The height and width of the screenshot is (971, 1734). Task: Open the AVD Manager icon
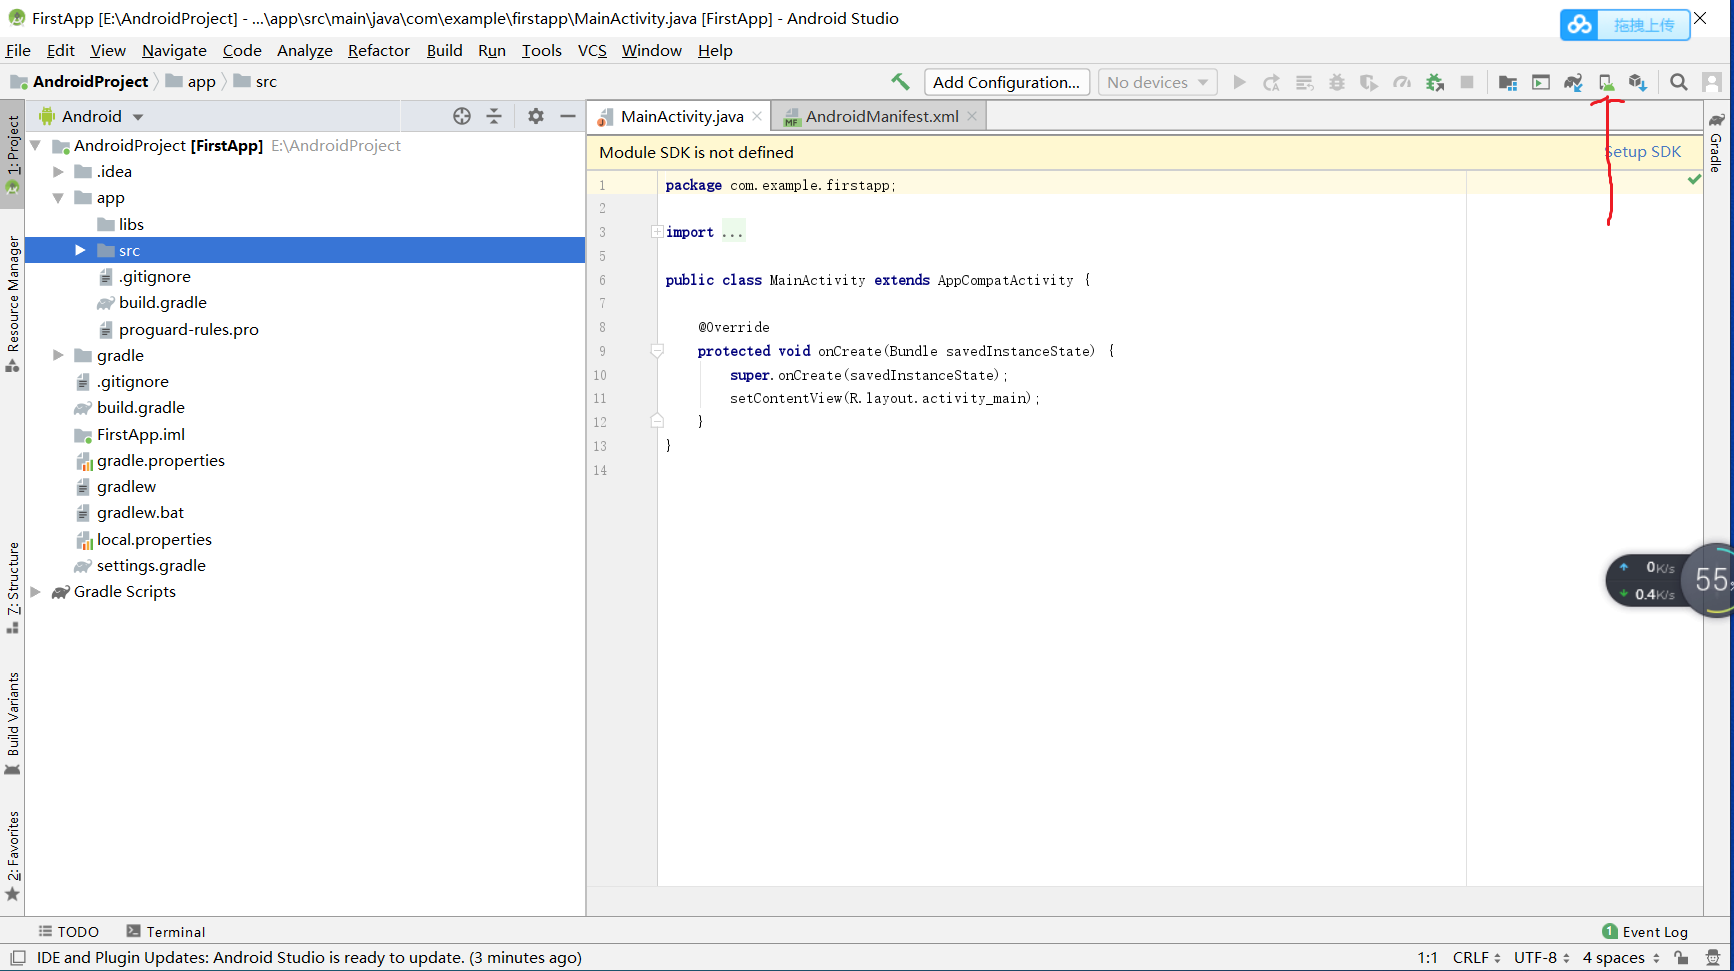pos(1606,82)
